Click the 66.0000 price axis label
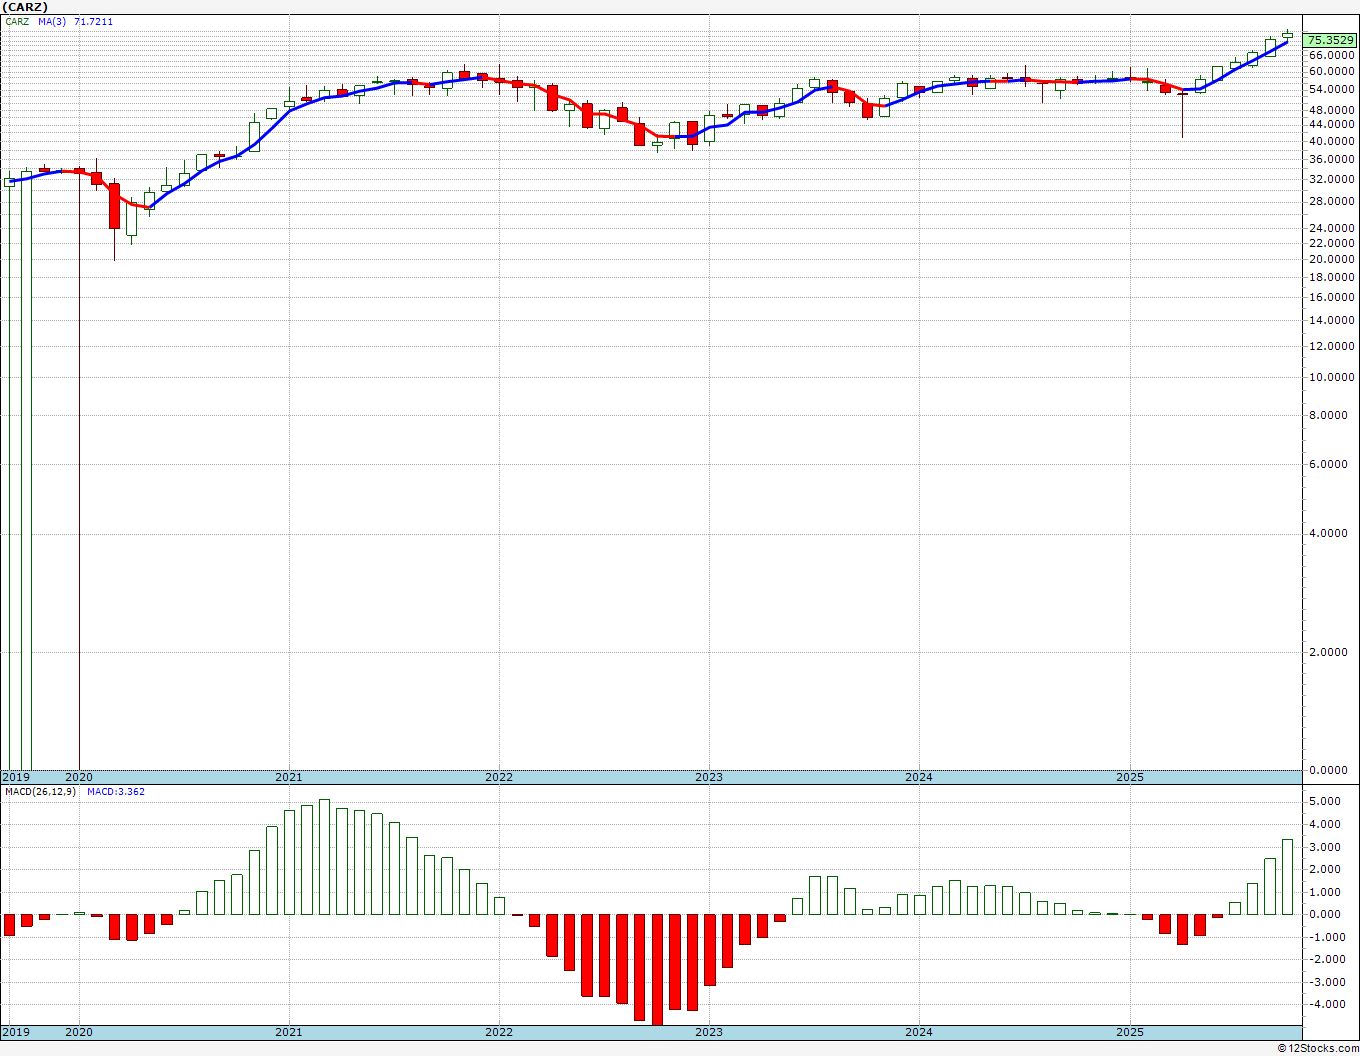The image size is (1360, 1056). [x=1333, y=56]
